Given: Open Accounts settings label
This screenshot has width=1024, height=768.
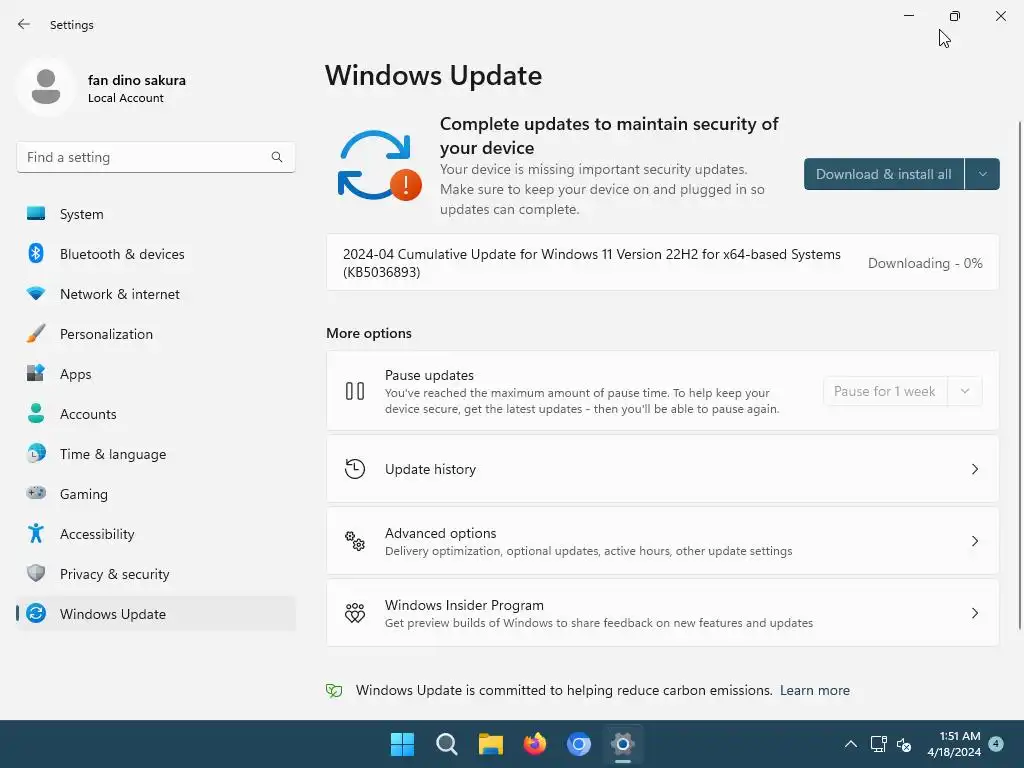Looking at the screenshot, I should coord(88,414).
